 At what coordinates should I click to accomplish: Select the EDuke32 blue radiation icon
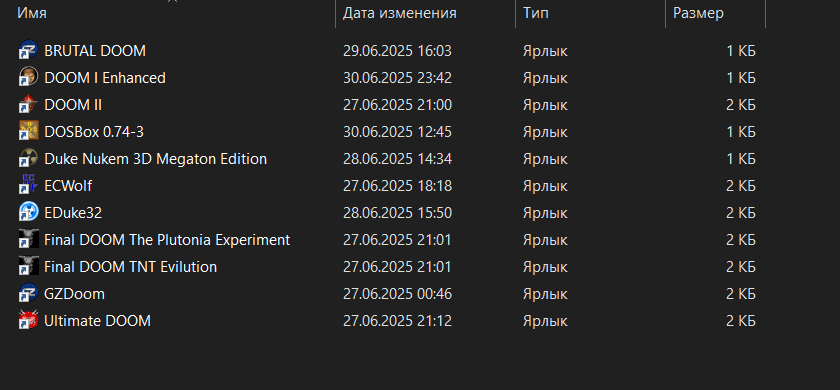[x=28, y=213]
